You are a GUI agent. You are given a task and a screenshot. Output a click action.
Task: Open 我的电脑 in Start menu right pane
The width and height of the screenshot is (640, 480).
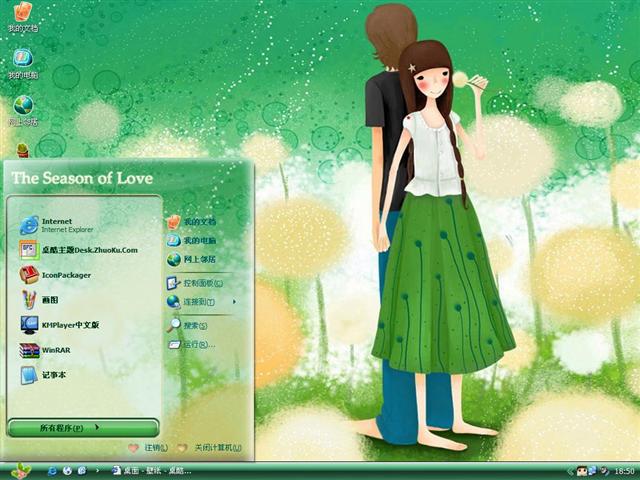(x=191, y=240)
